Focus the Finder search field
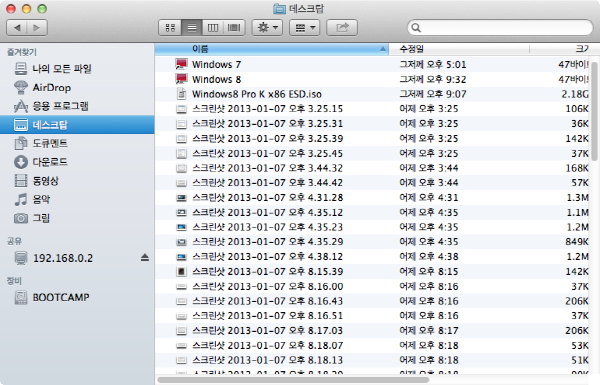 click(500, 28)
